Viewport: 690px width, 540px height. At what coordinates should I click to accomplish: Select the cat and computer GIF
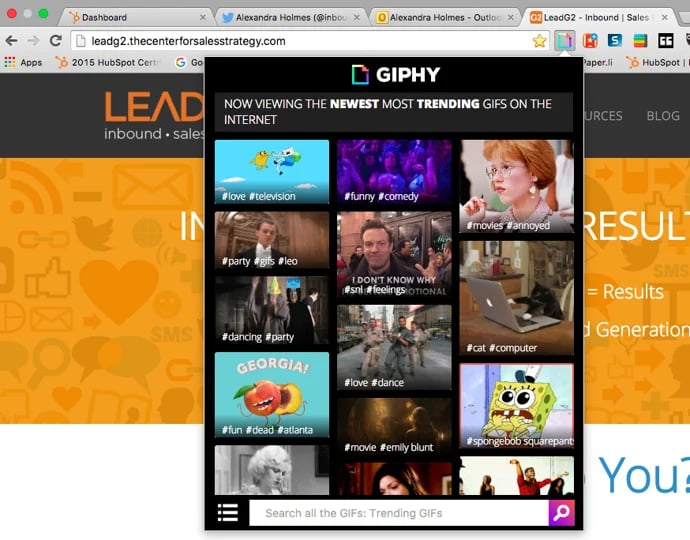click(x=516, y=298)
